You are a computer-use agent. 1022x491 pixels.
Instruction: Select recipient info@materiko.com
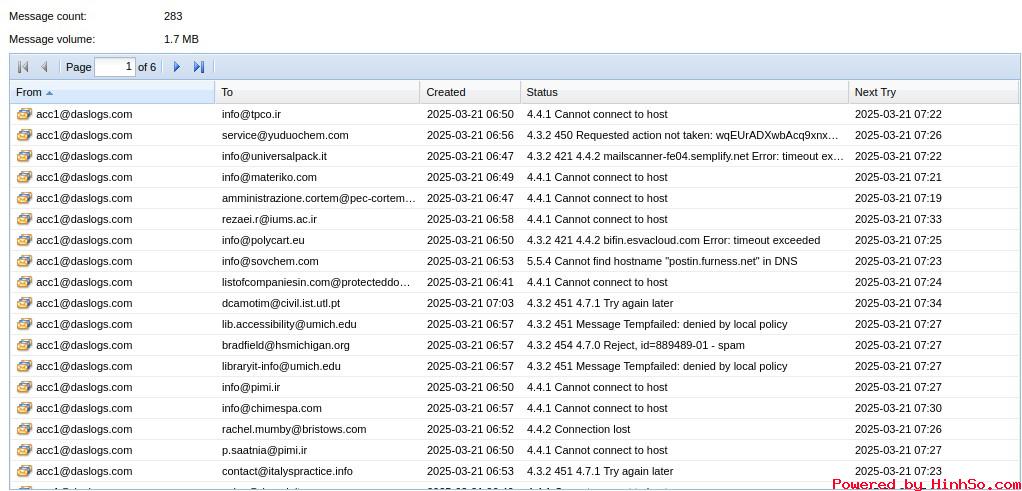[269, 177]
